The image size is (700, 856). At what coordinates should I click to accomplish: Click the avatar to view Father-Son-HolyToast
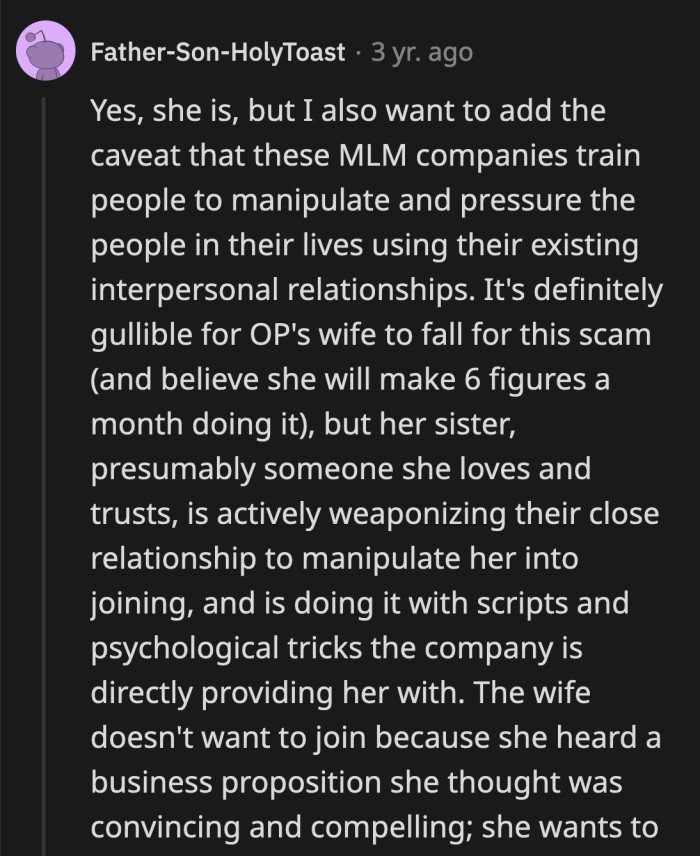coord(48,50)
